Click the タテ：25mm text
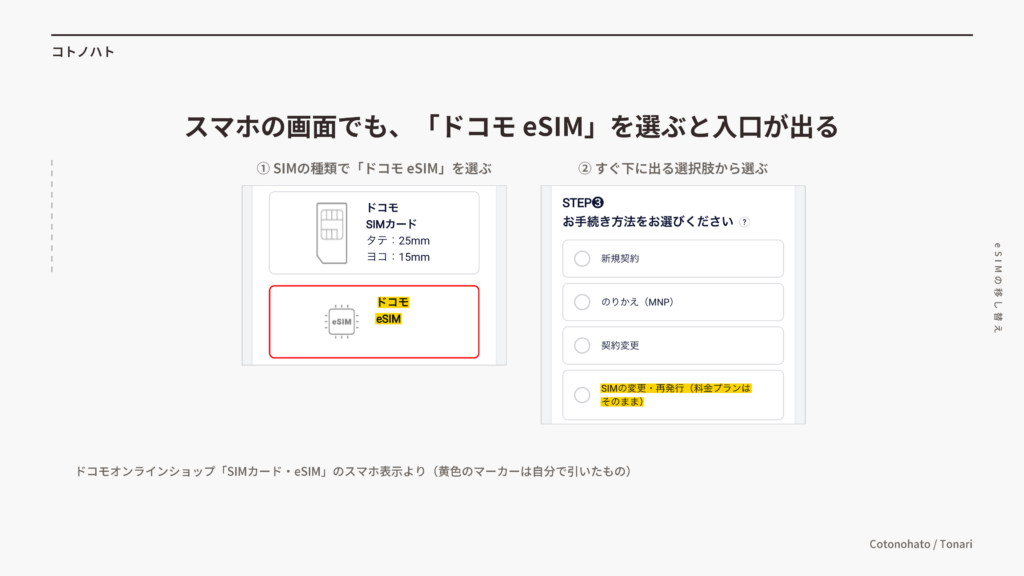The height and width of the screenshot is (576, 1024). 398,240
